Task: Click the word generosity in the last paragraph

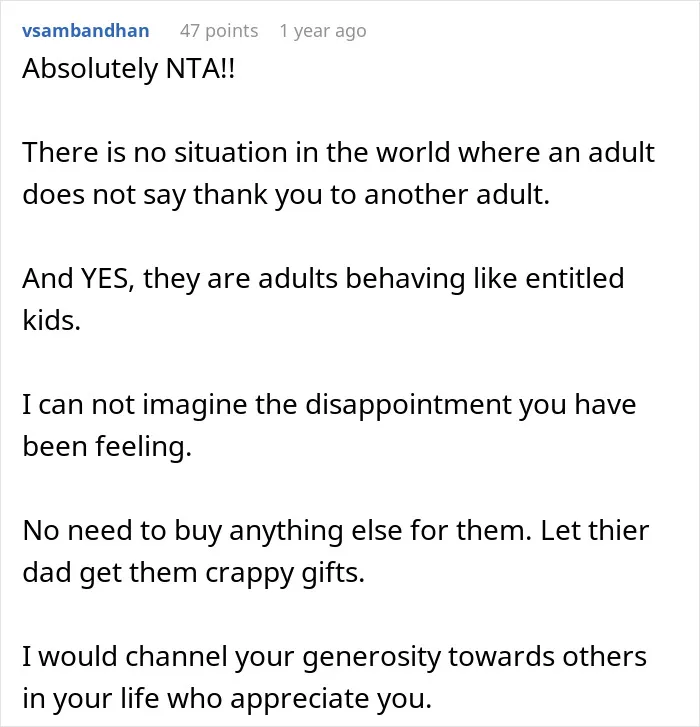Action: [x=371, y=657]
